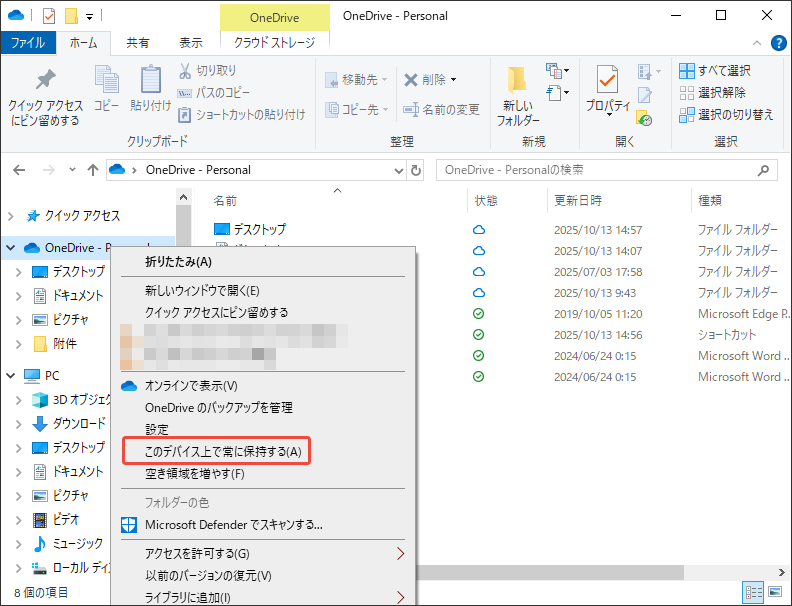Click the 新しいフォルダー (New folder) icon
Viewport: 792px width, 606px height.
pyautogui.click(x=518, y=80)
